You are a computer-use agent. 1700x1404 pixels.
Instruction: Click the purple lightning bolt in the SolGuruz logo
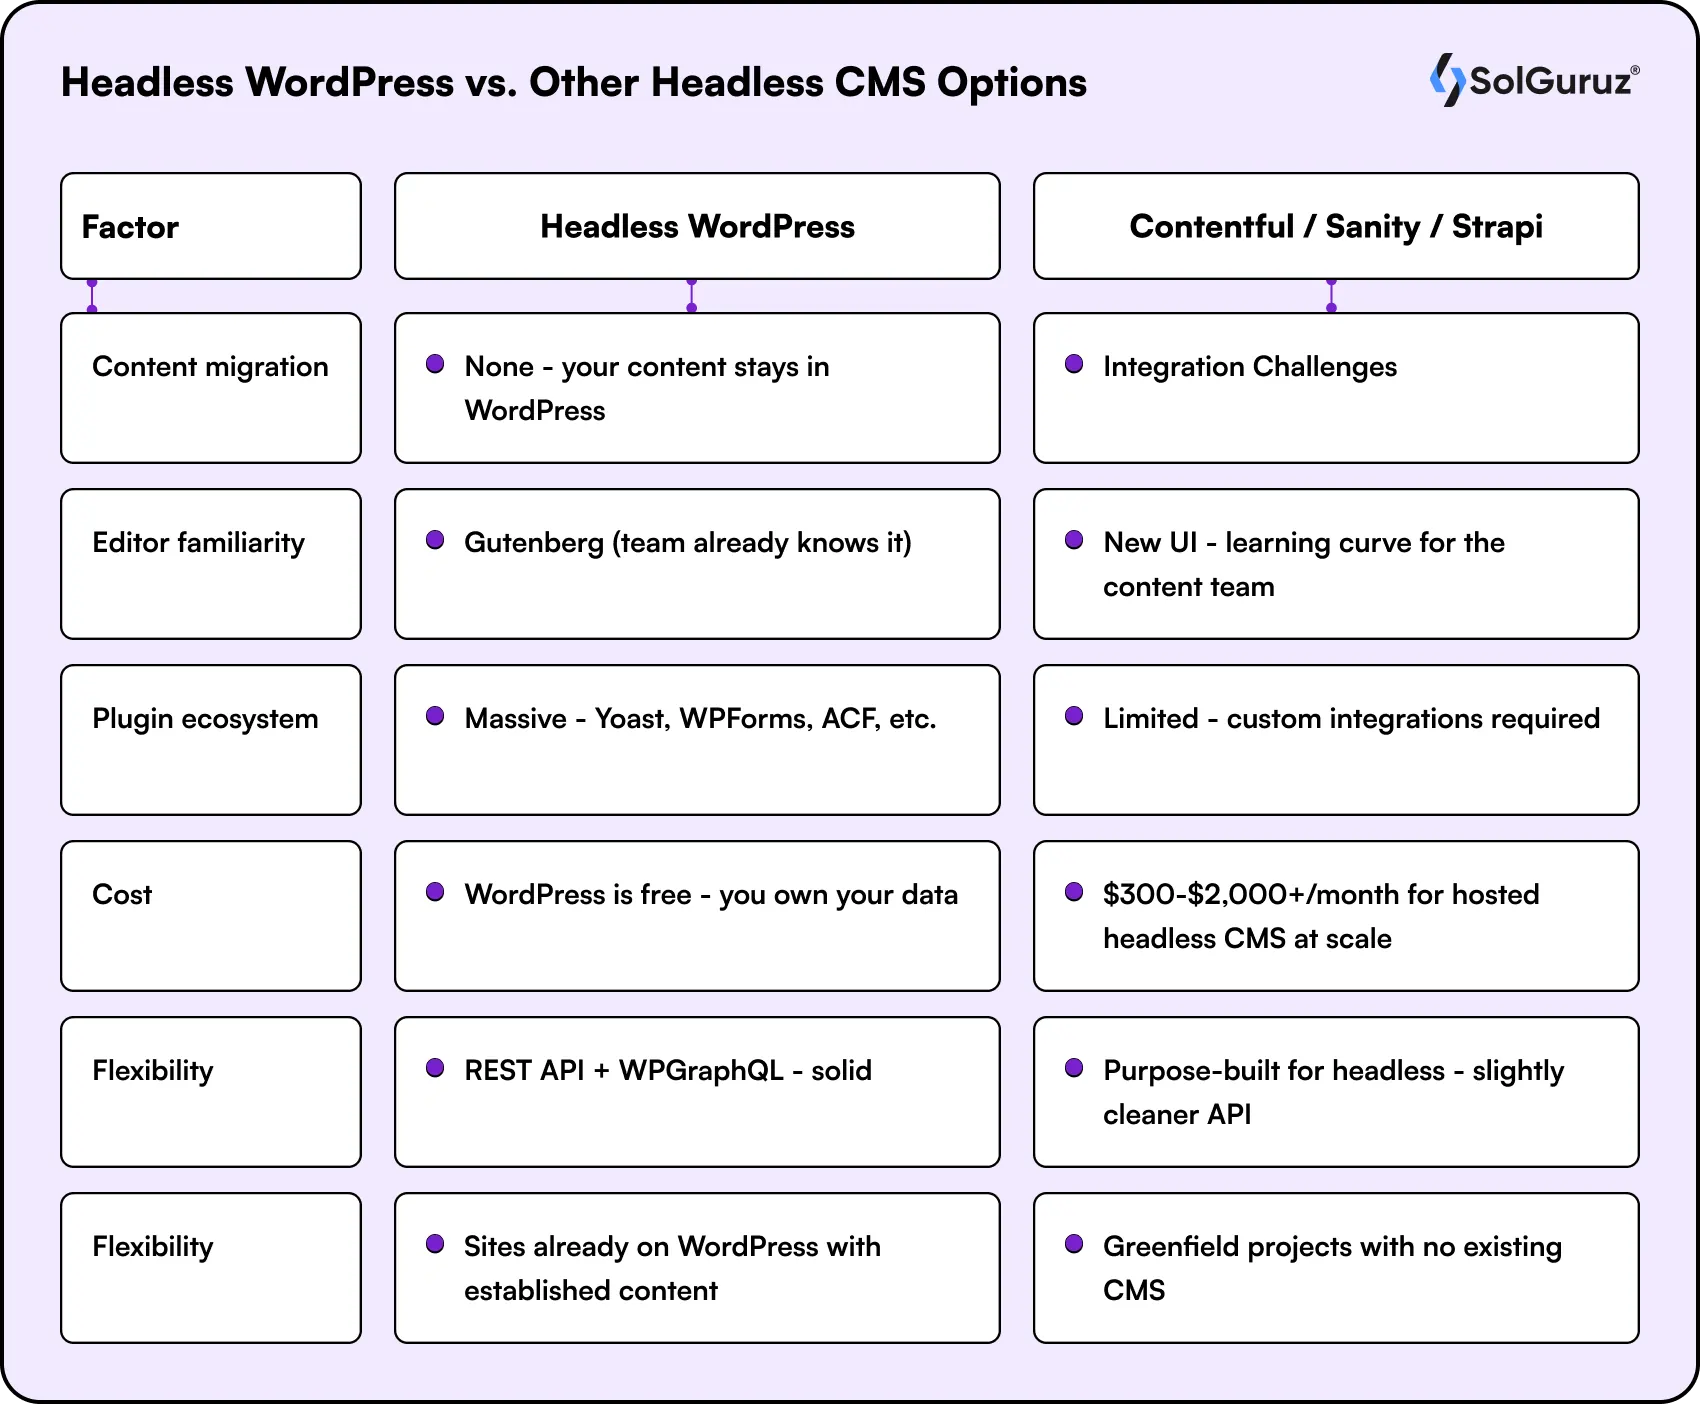tap(1446, 79)
